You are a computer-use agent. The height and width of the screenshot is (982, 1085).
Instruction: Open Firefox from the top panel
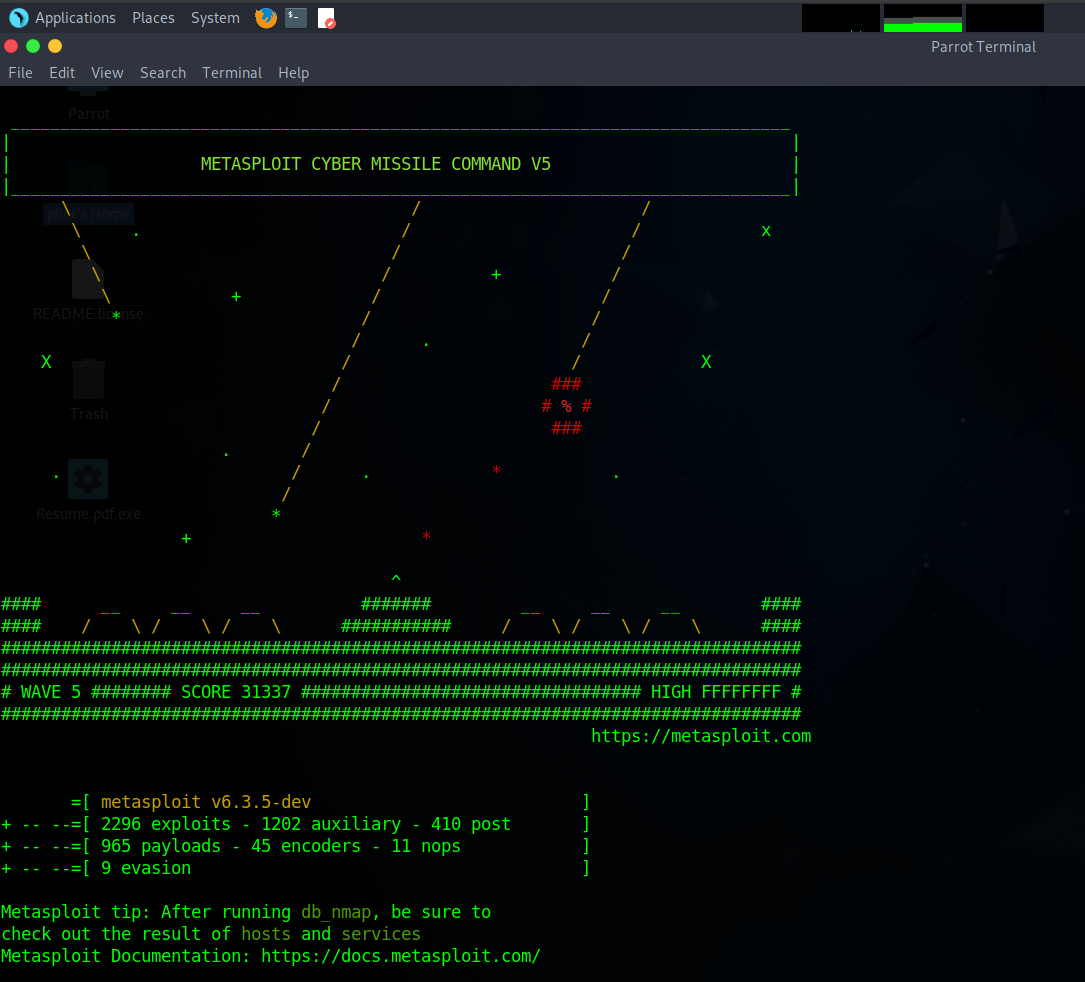pos(265,17)
